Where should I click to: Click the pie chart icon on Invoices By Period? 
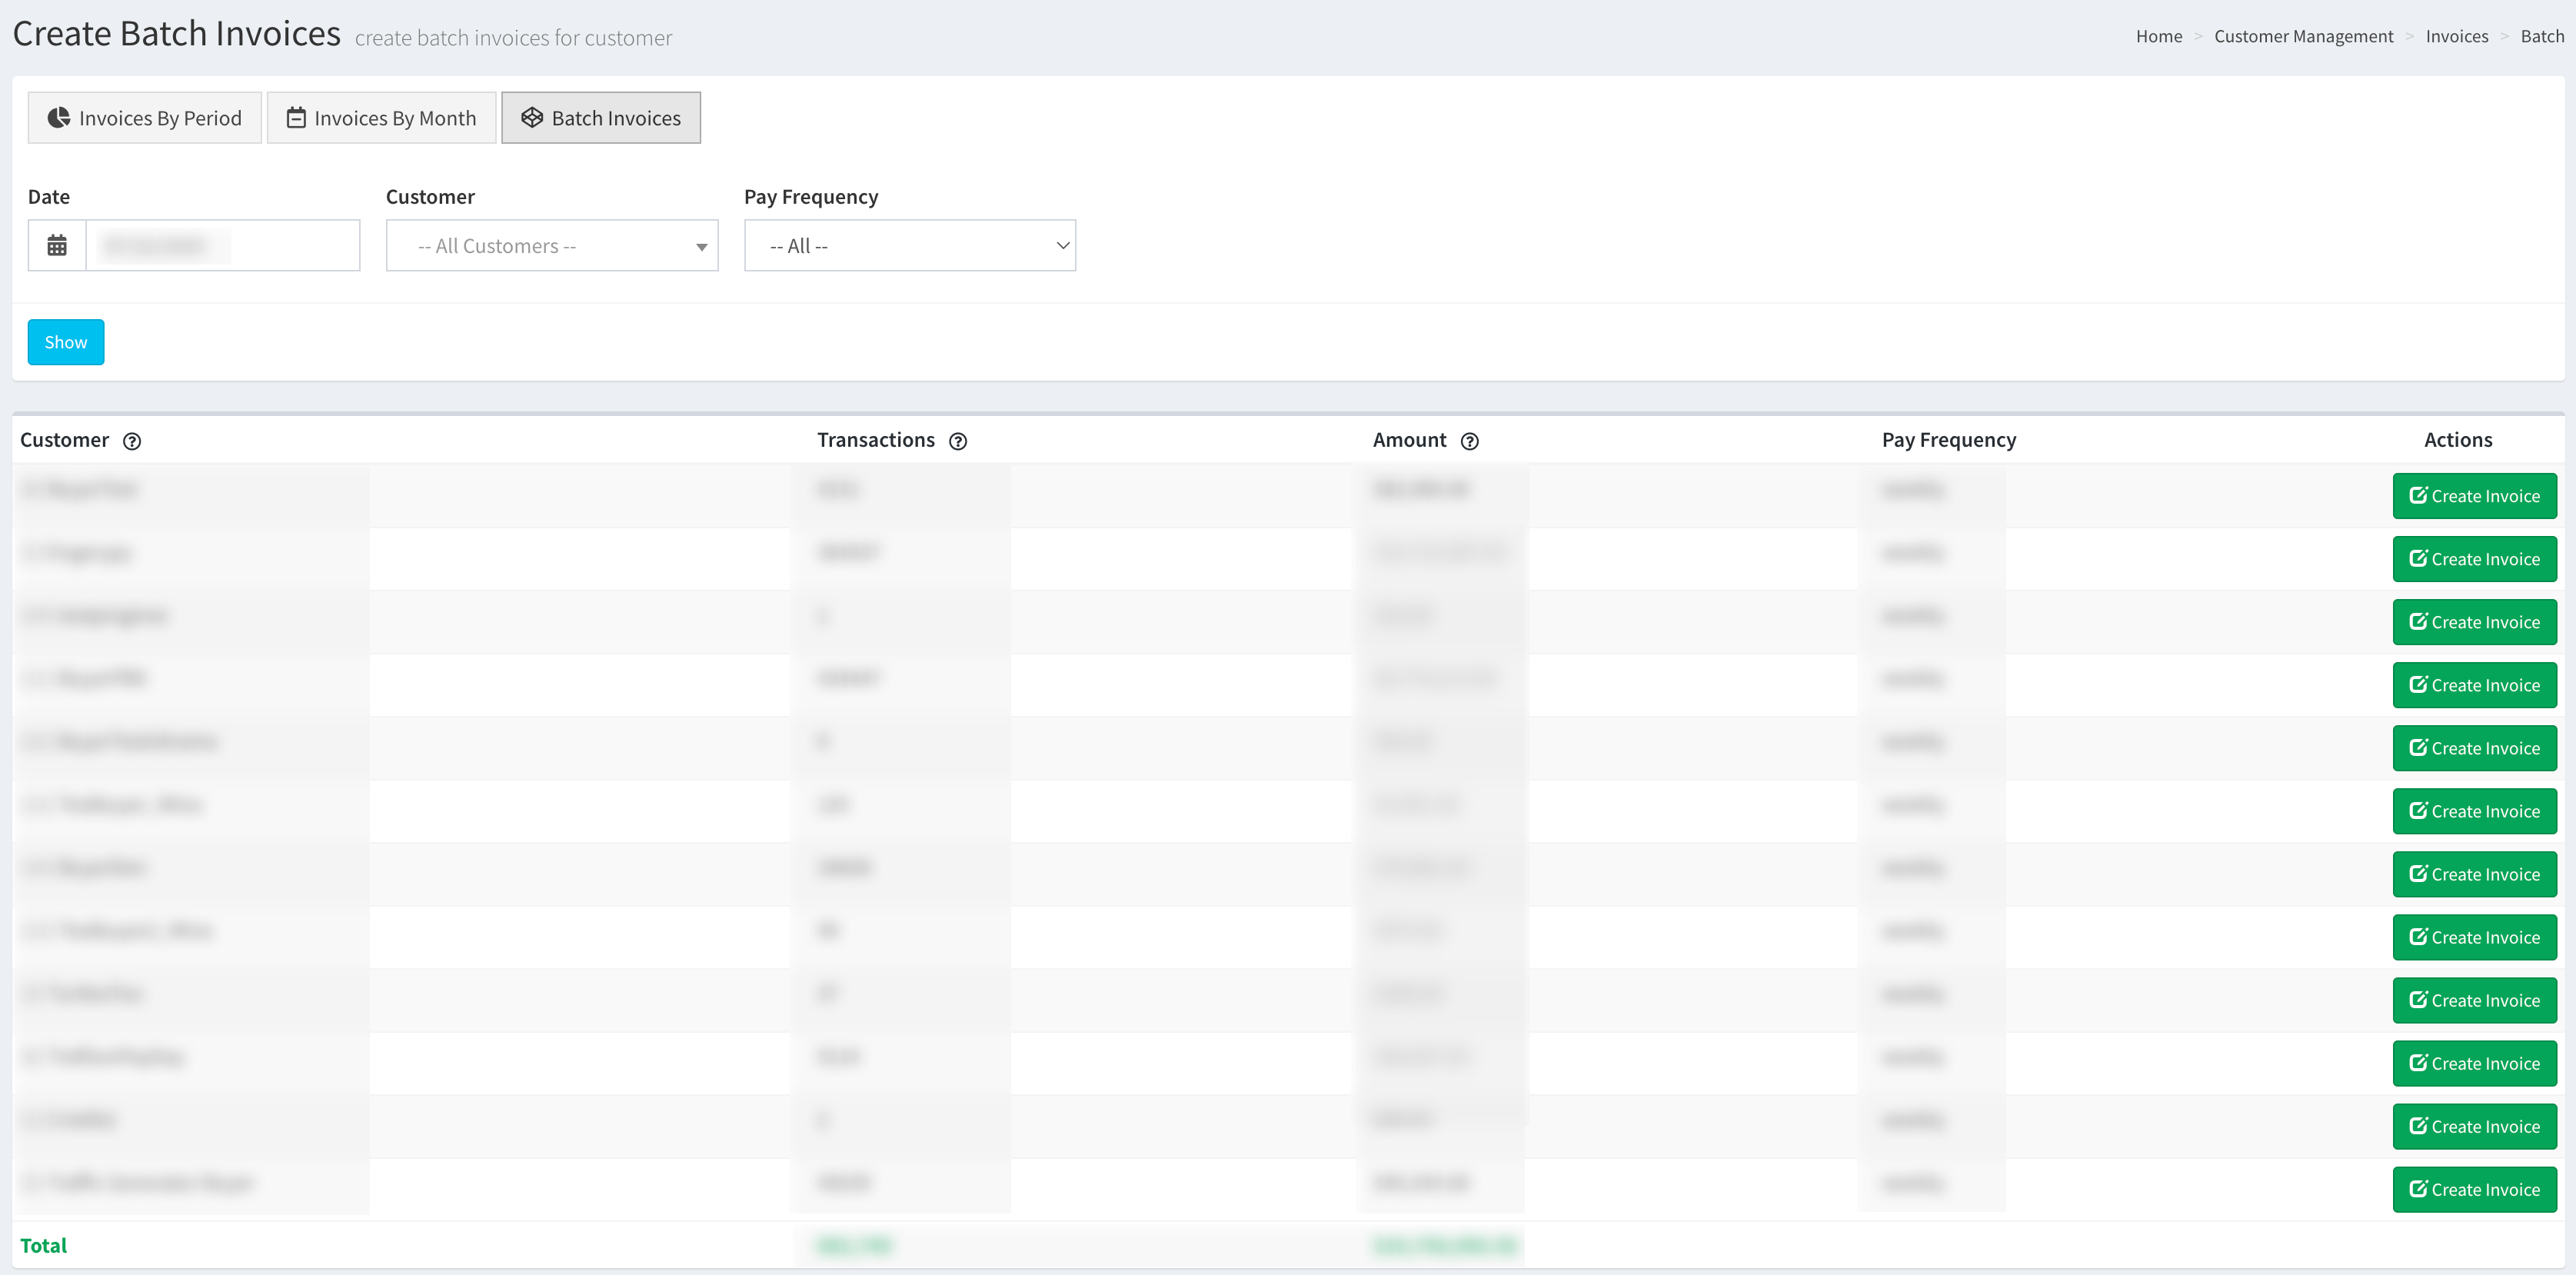point(60,117)
